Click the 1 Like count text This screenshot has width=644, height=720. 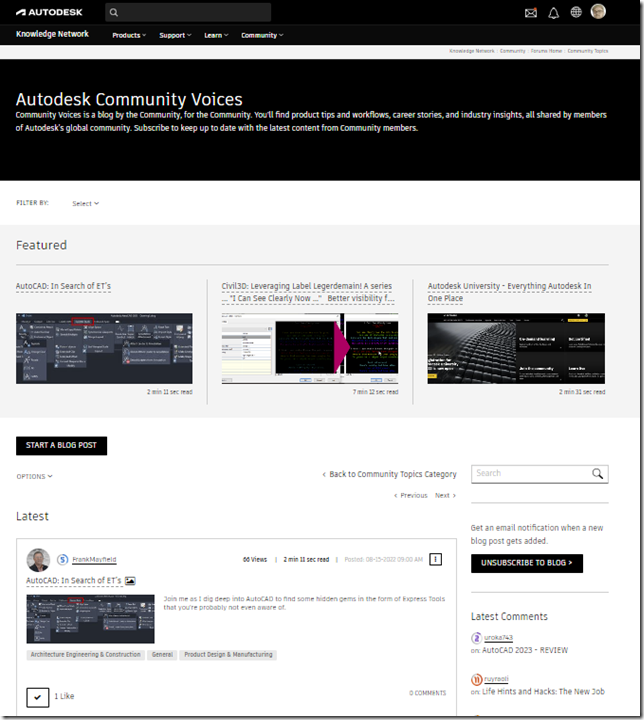[64, 697]
